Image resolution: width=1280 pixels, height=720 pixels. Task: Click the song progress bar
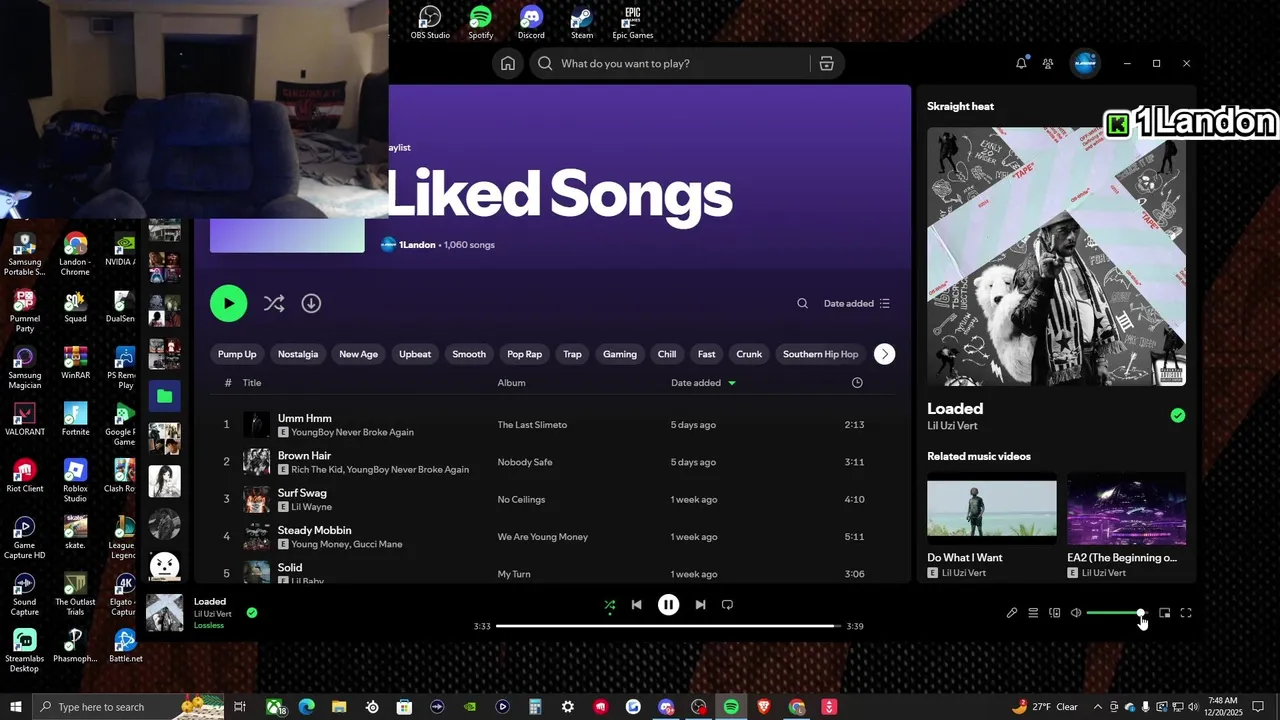(x=668, y=626)
